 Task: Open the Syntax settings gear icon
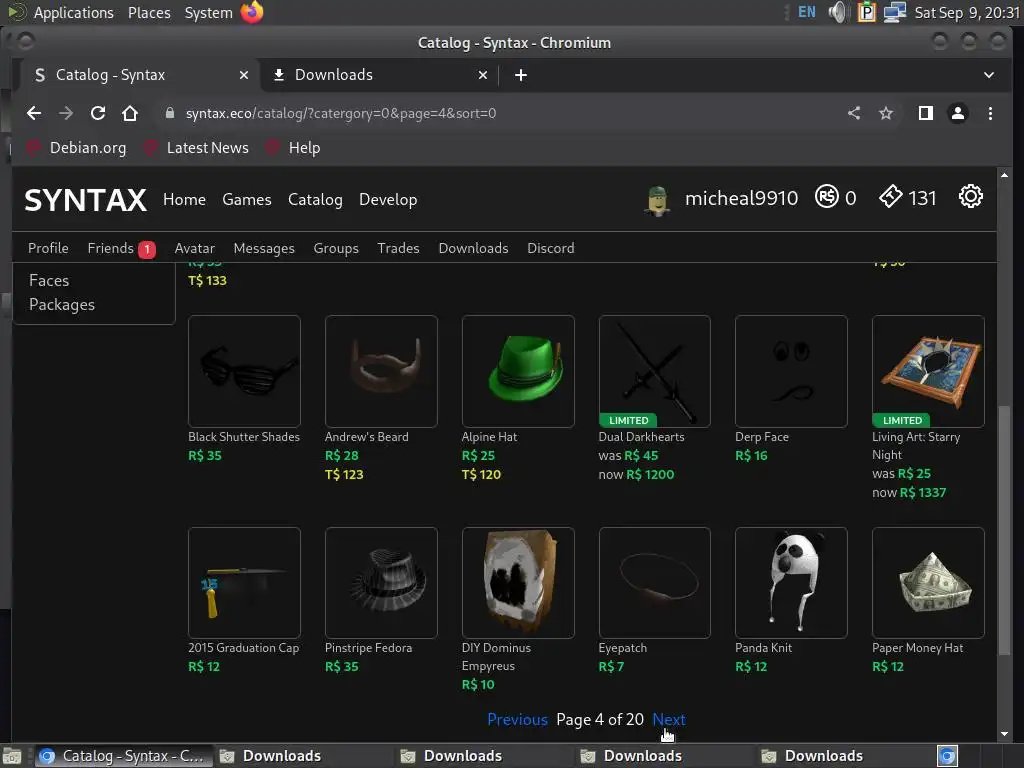coord(970,197)
